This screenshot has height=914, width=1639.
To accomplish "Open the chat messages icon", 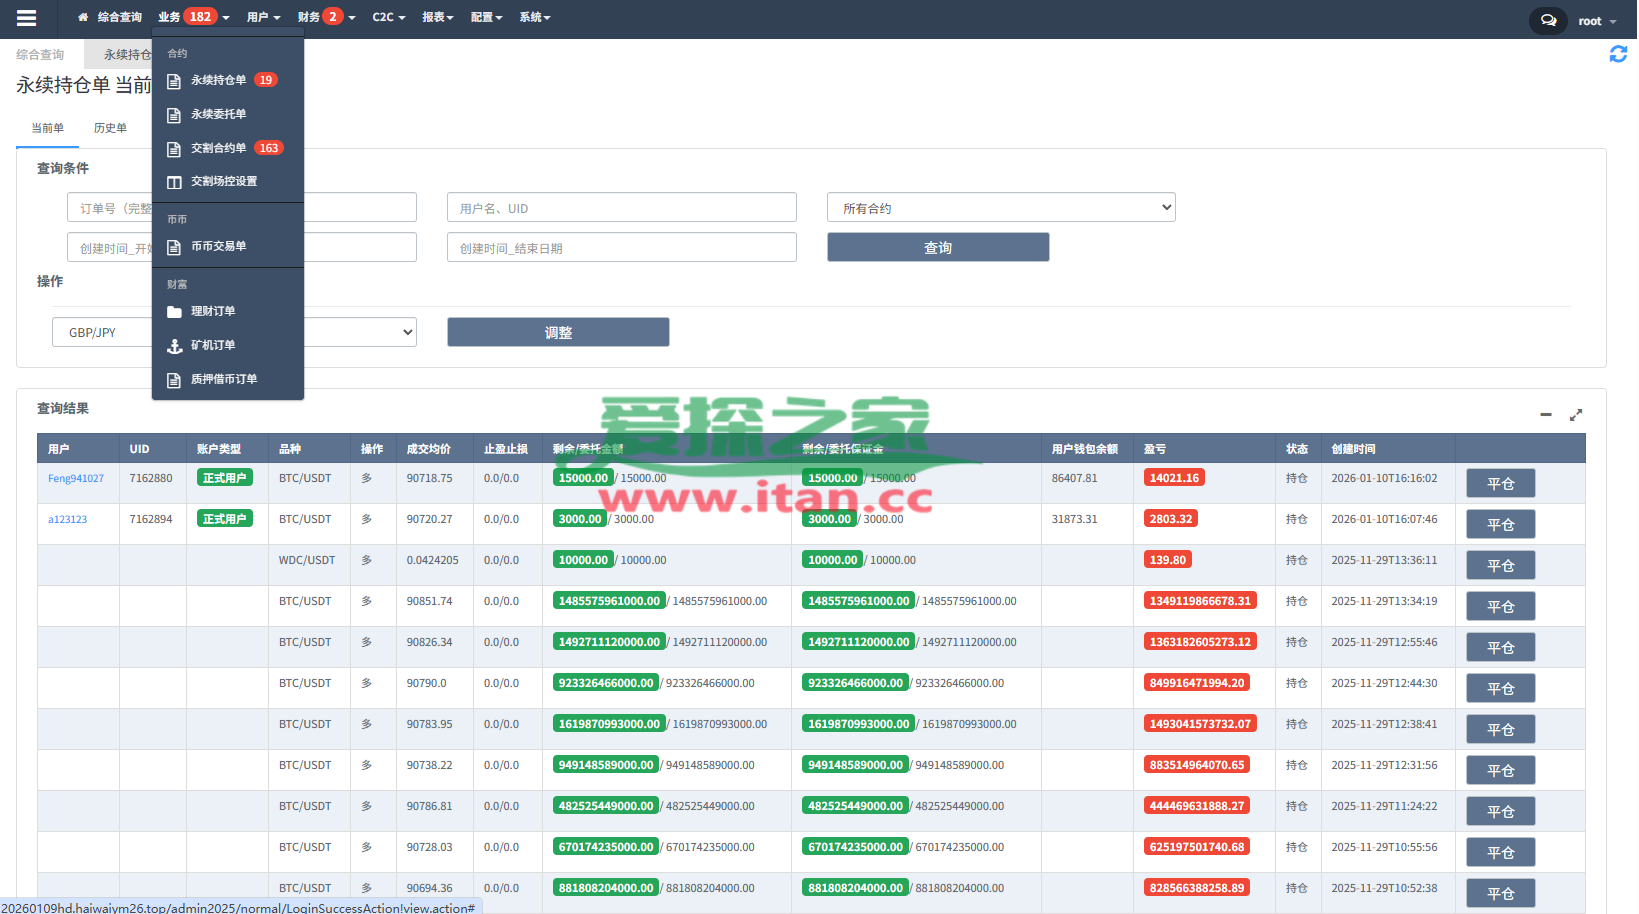I will [x=1548, y=20].
